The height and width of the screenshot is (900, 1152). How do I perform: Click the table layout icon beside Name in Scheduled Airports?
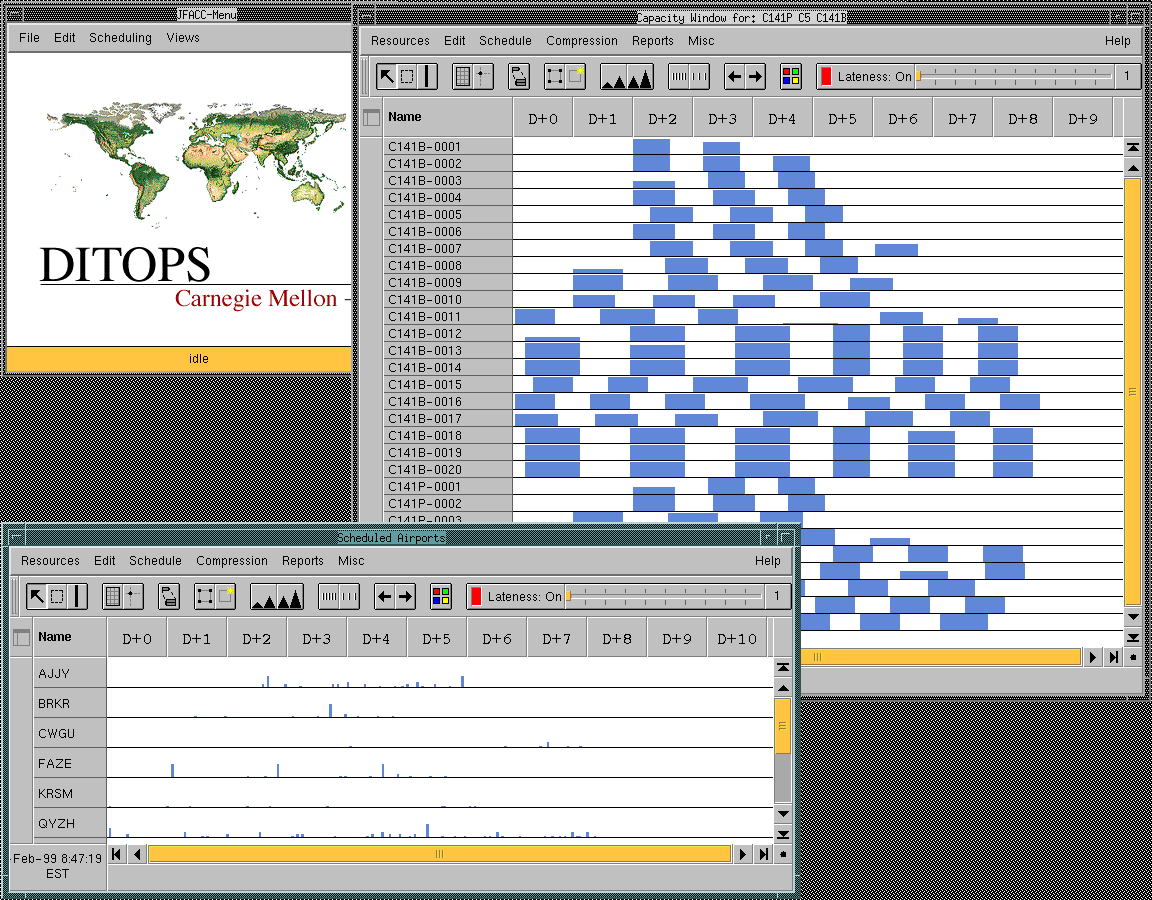(21, 637)
